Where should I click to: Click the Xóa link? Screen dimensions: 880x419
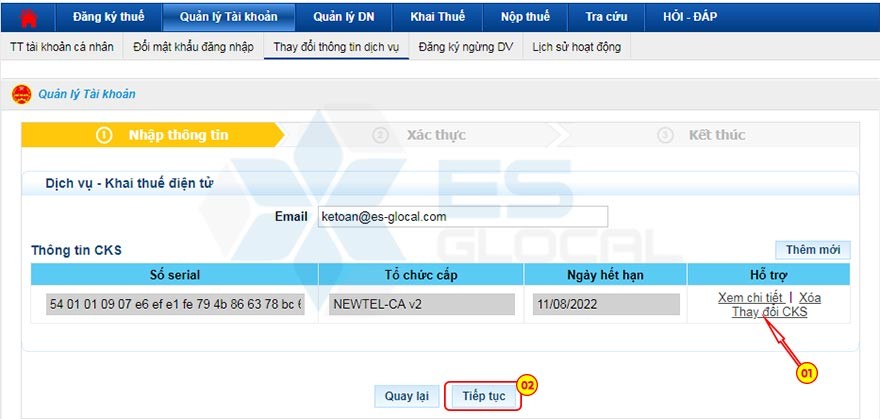810,297
